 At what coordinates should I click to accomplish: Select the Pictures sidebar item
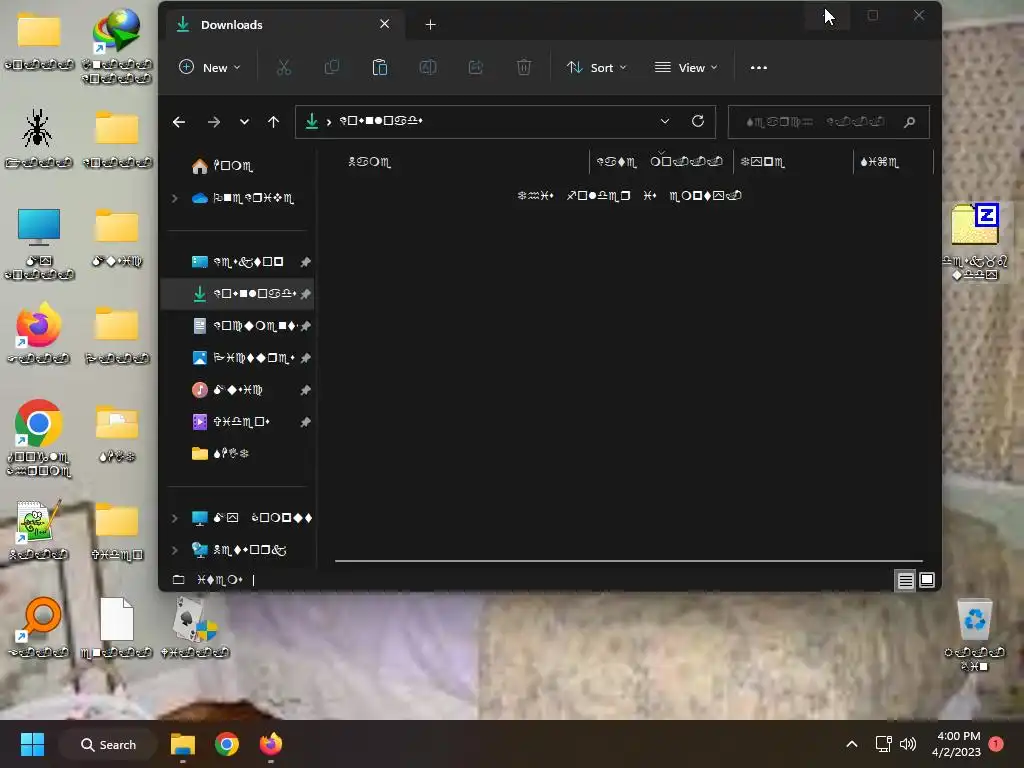(x=243, y=358)
